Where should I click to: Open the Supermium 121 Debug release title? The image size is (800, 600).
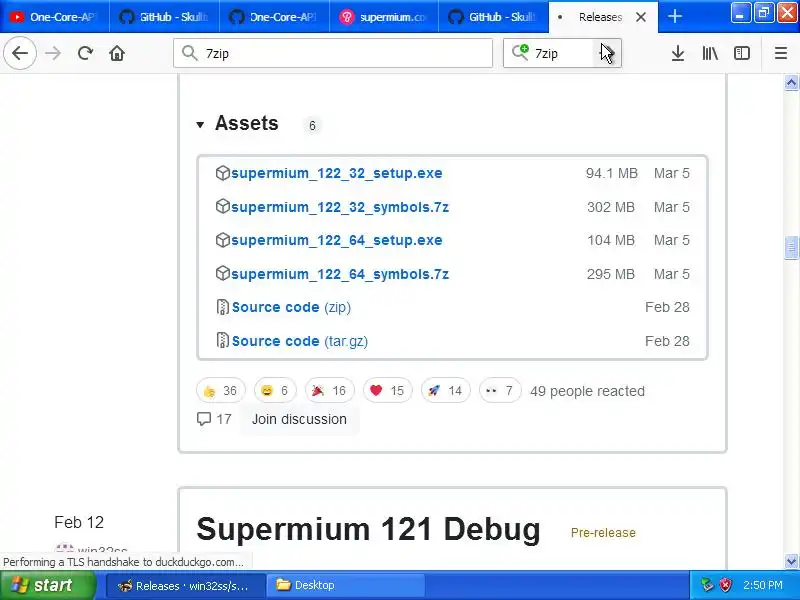(368, 529)
